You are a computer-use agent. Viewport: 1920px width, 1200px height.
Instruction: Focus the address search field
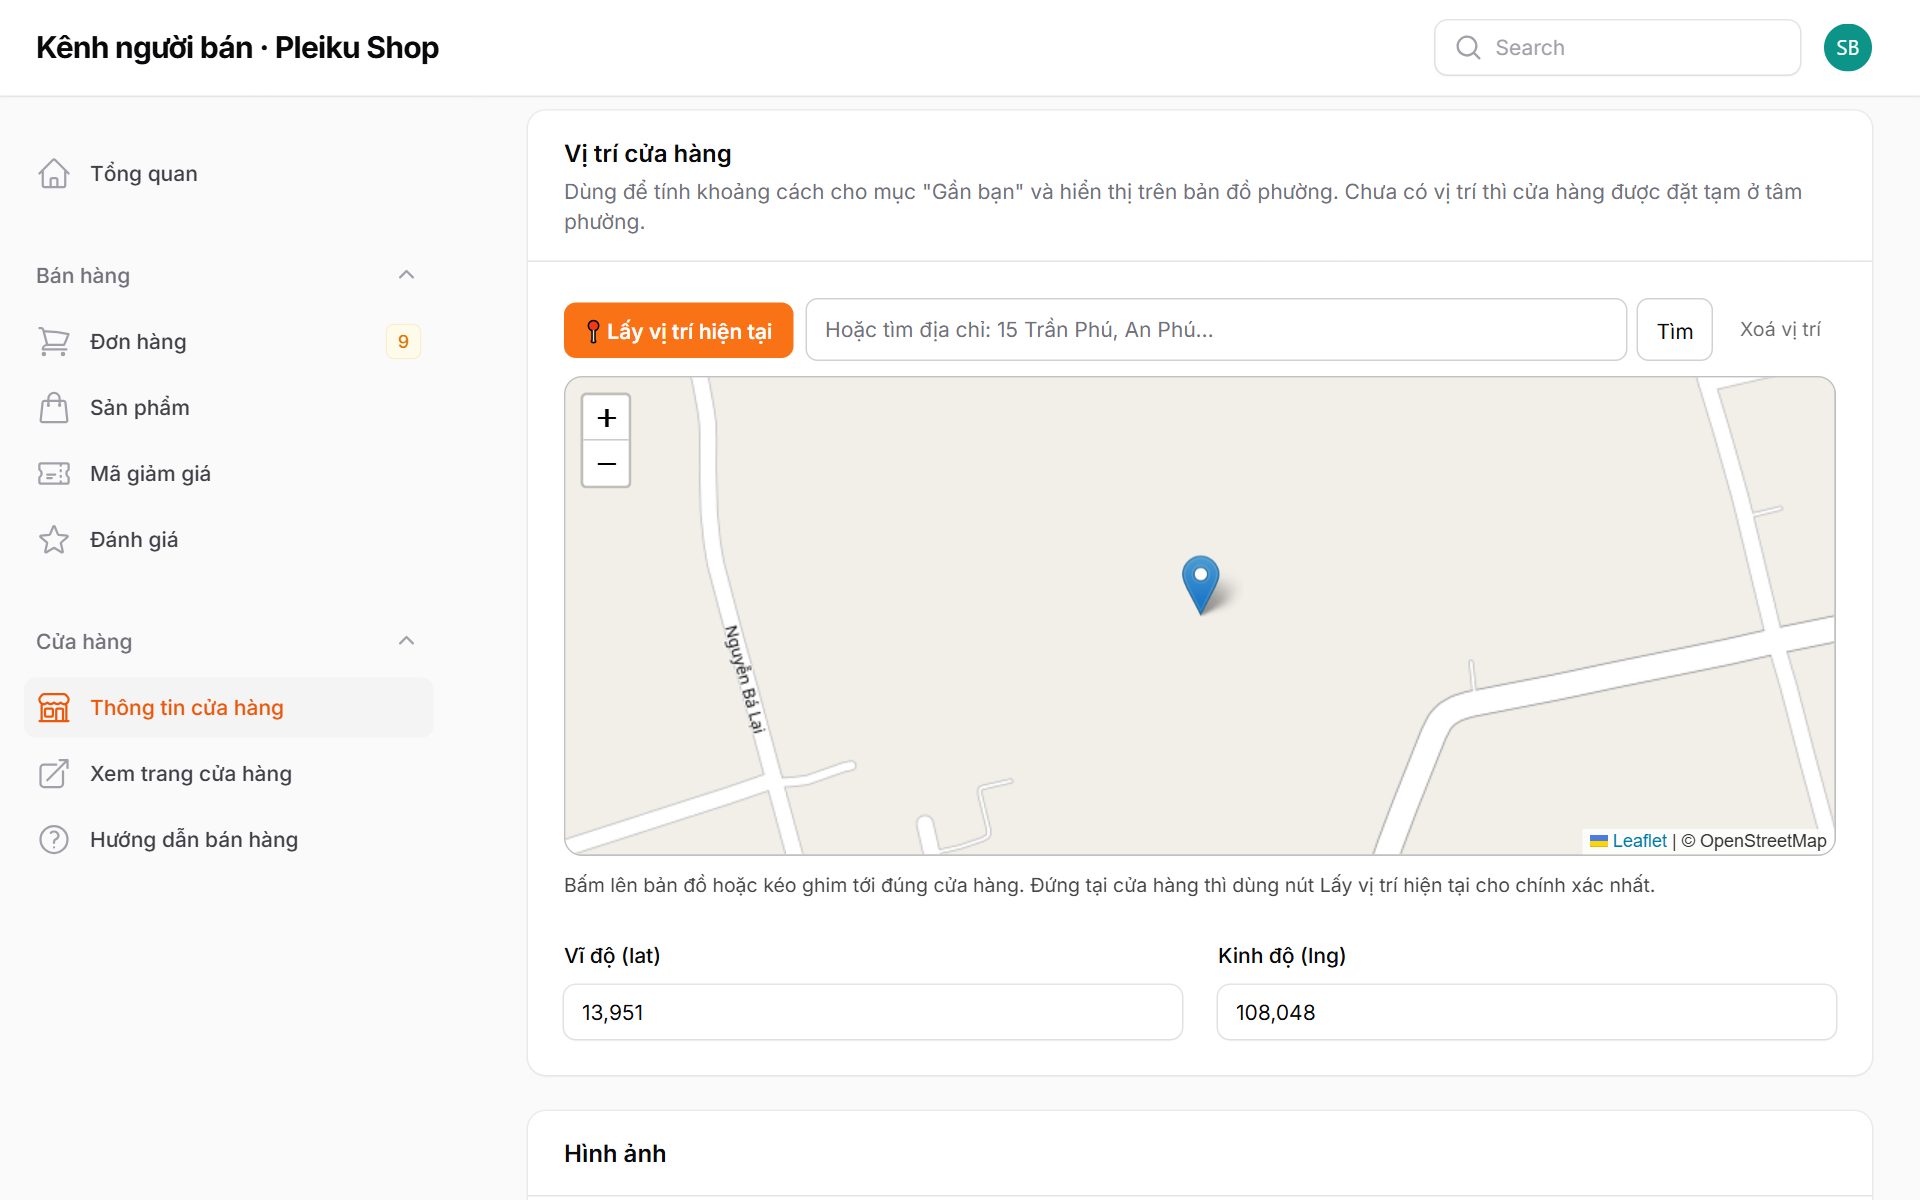click(x=1216, y=330)
